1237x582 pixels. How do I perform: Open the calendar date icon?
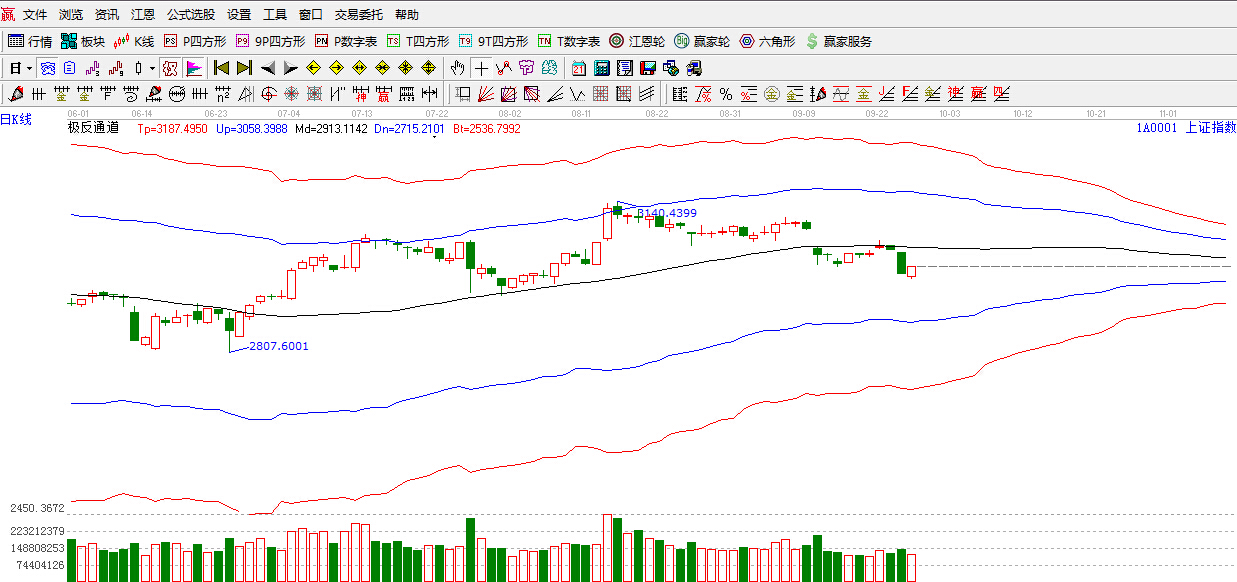[x=579, y=68]
